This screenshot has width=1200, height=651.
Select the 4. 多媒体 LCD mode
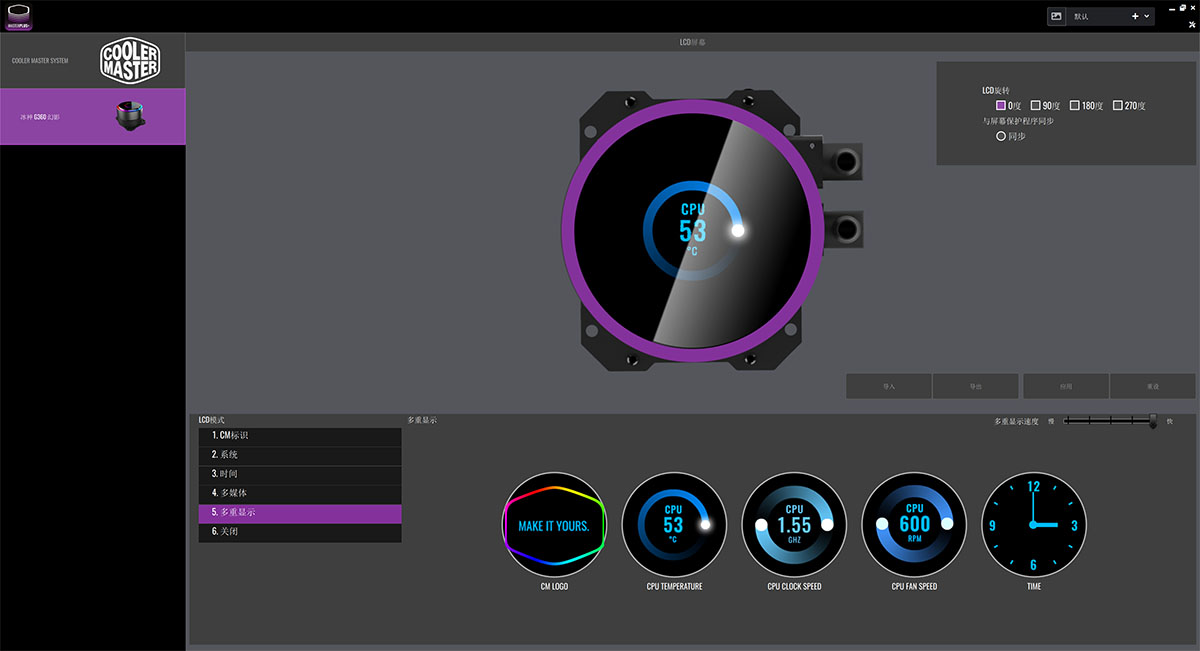click(x=300, y=493)
